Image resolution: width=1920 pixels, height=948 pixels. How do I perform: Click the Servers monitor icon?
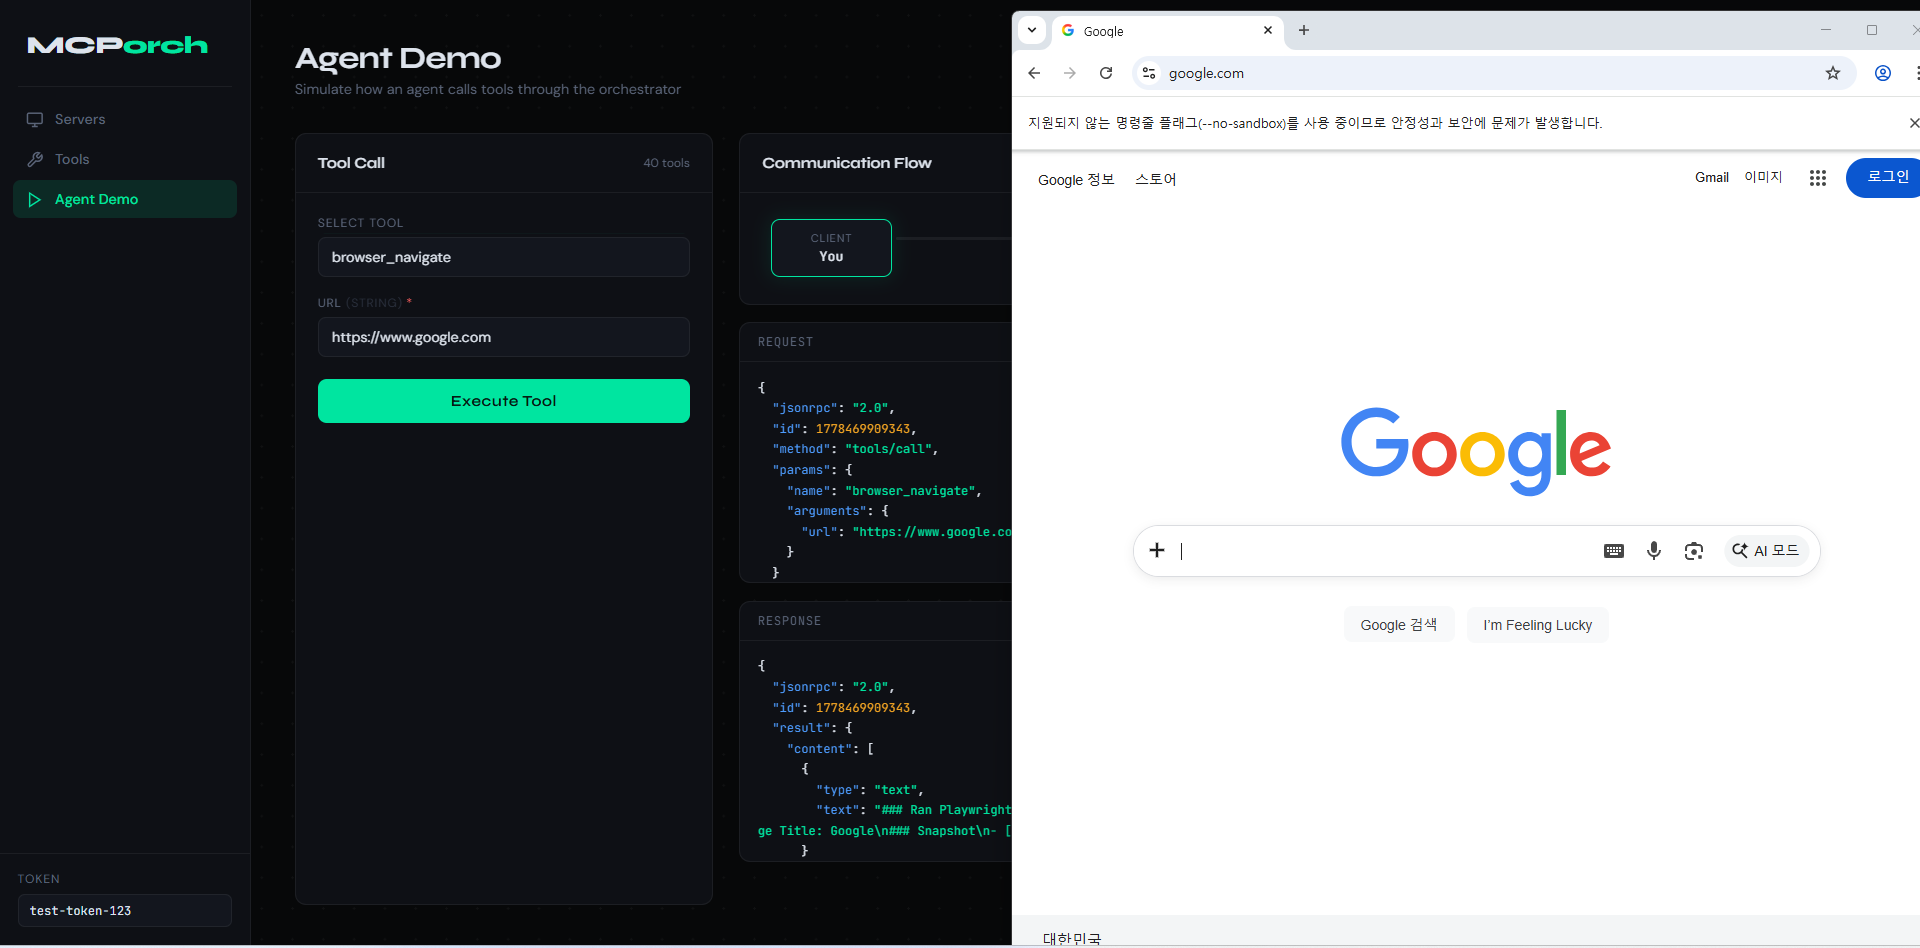point(35,119)
